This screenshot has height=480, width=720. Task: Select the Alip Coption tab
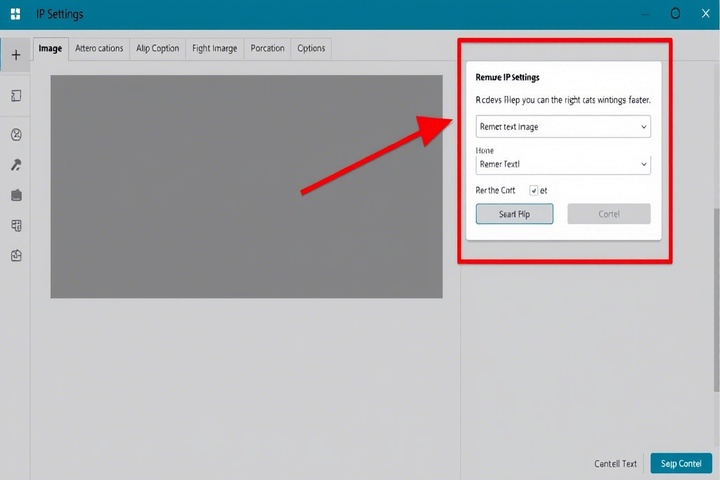(158, 49)
